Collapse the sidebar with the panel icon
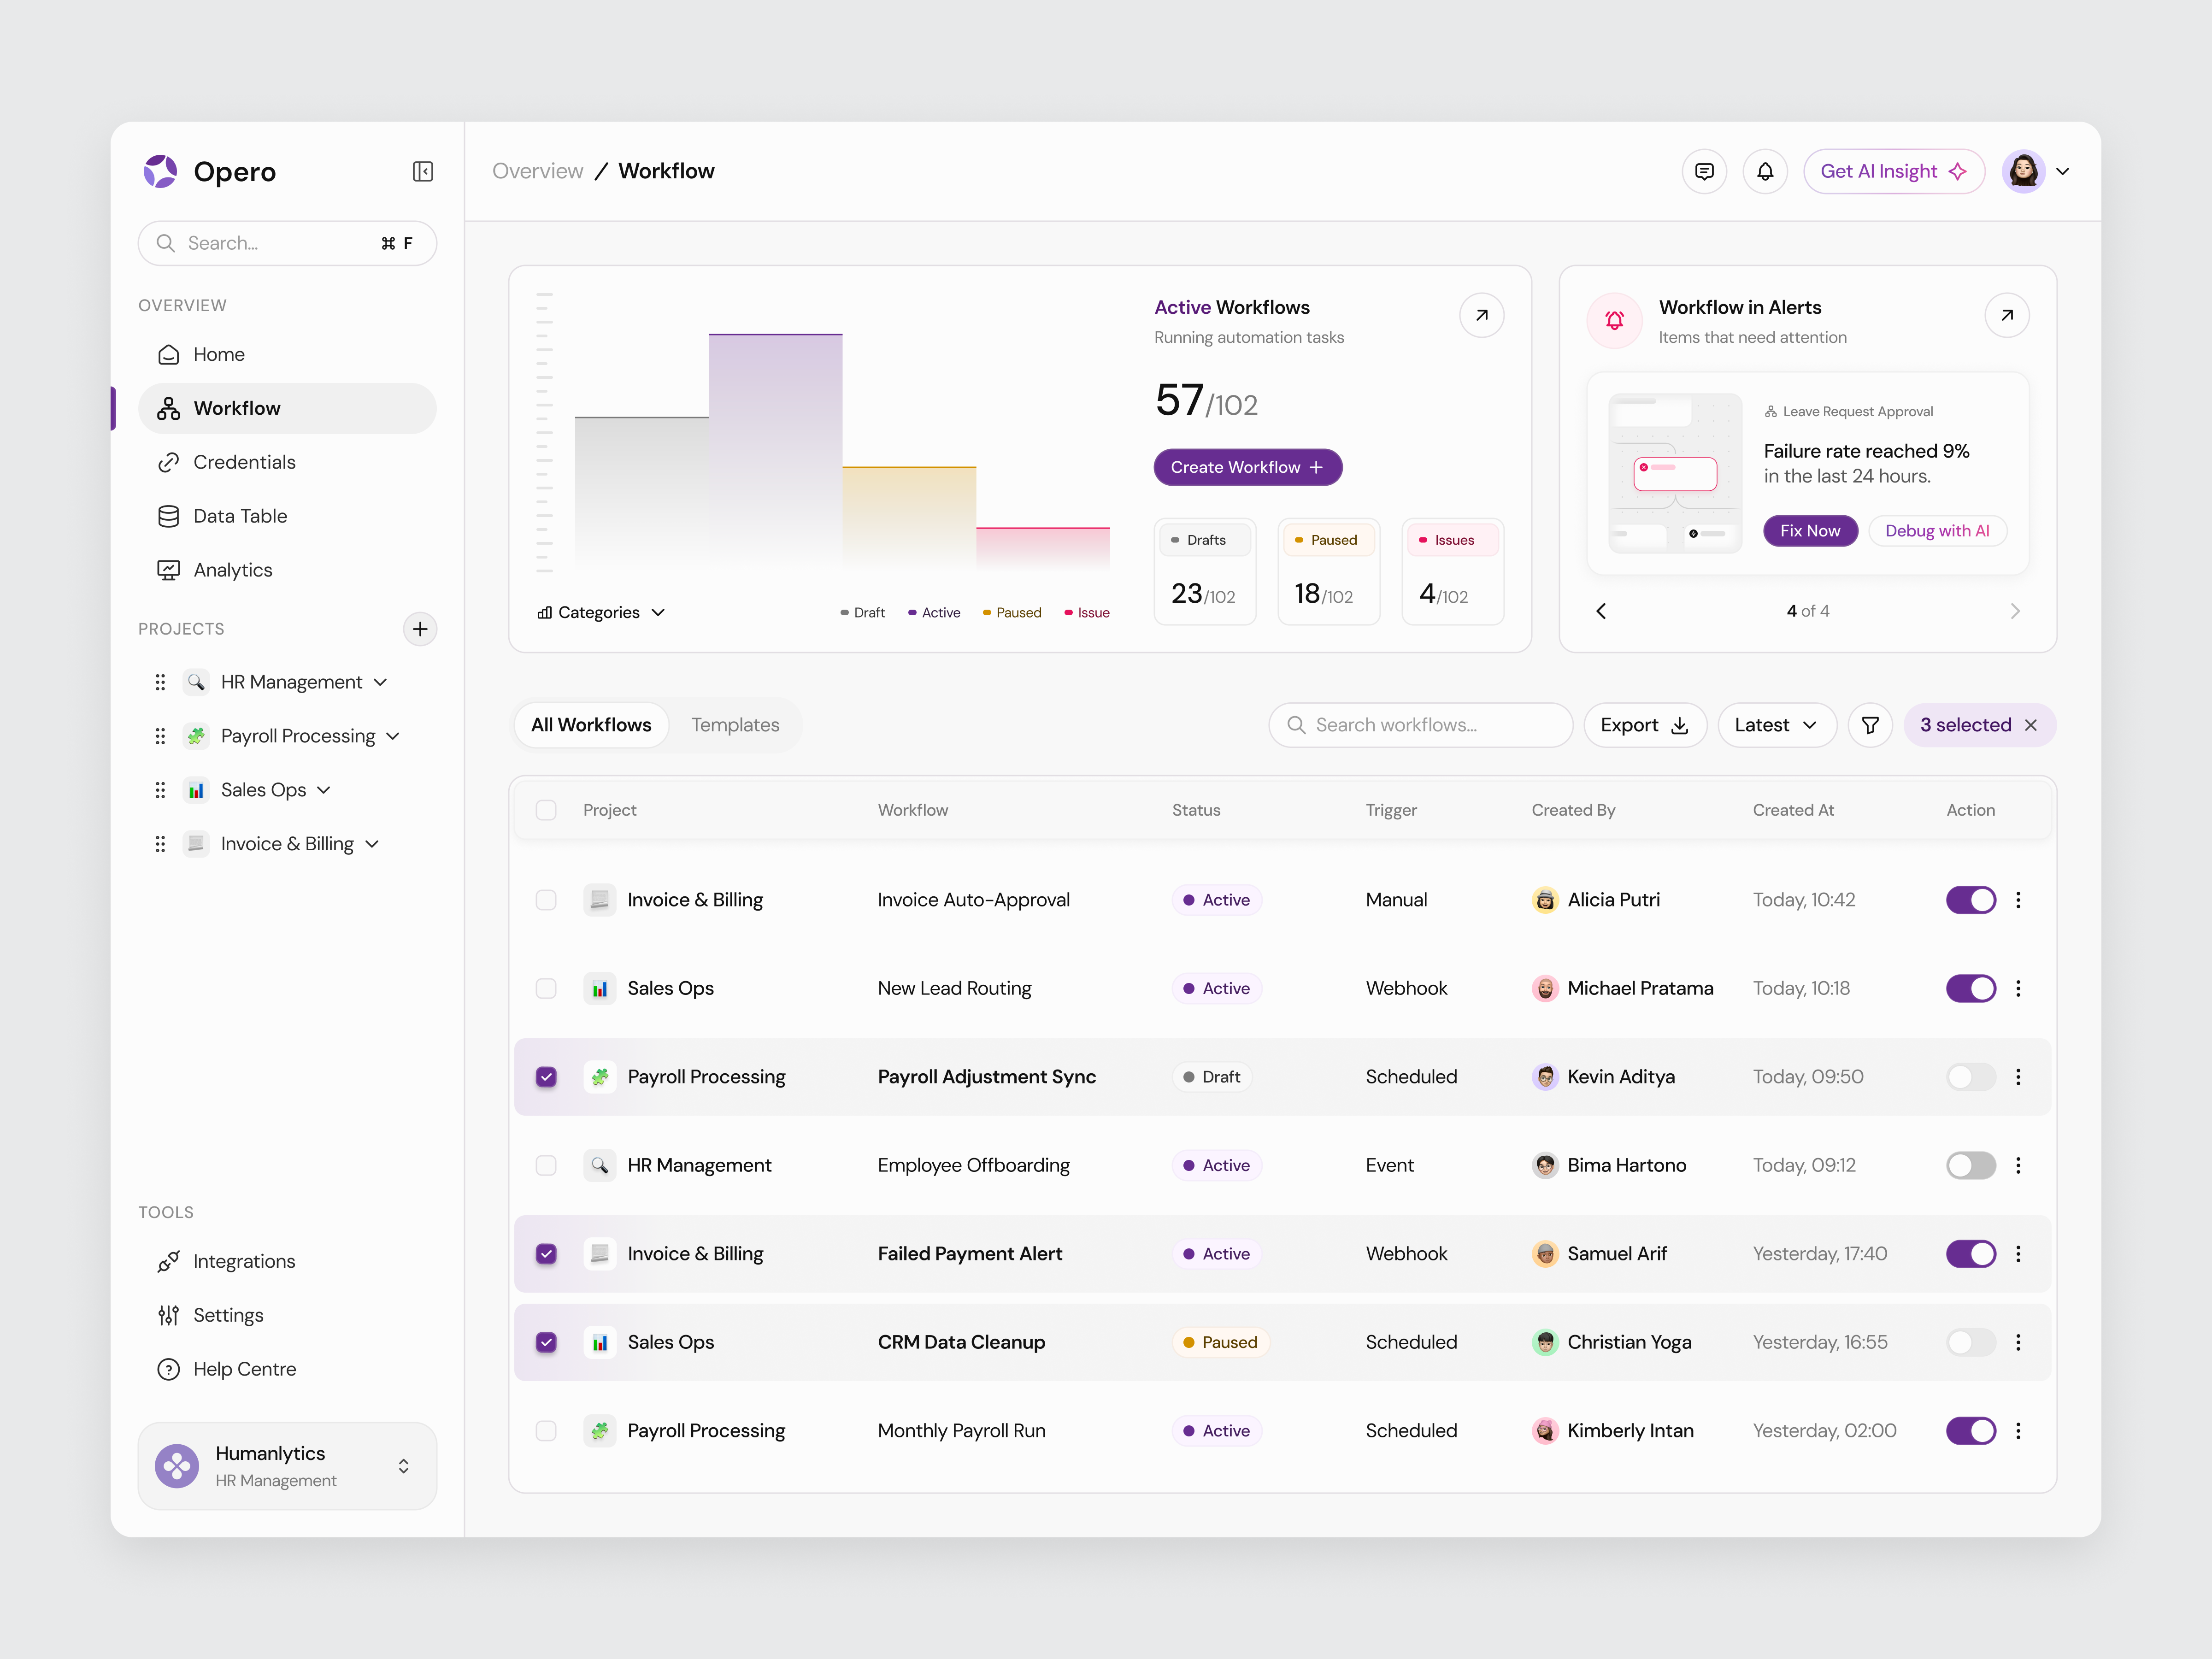 point(423,171)
